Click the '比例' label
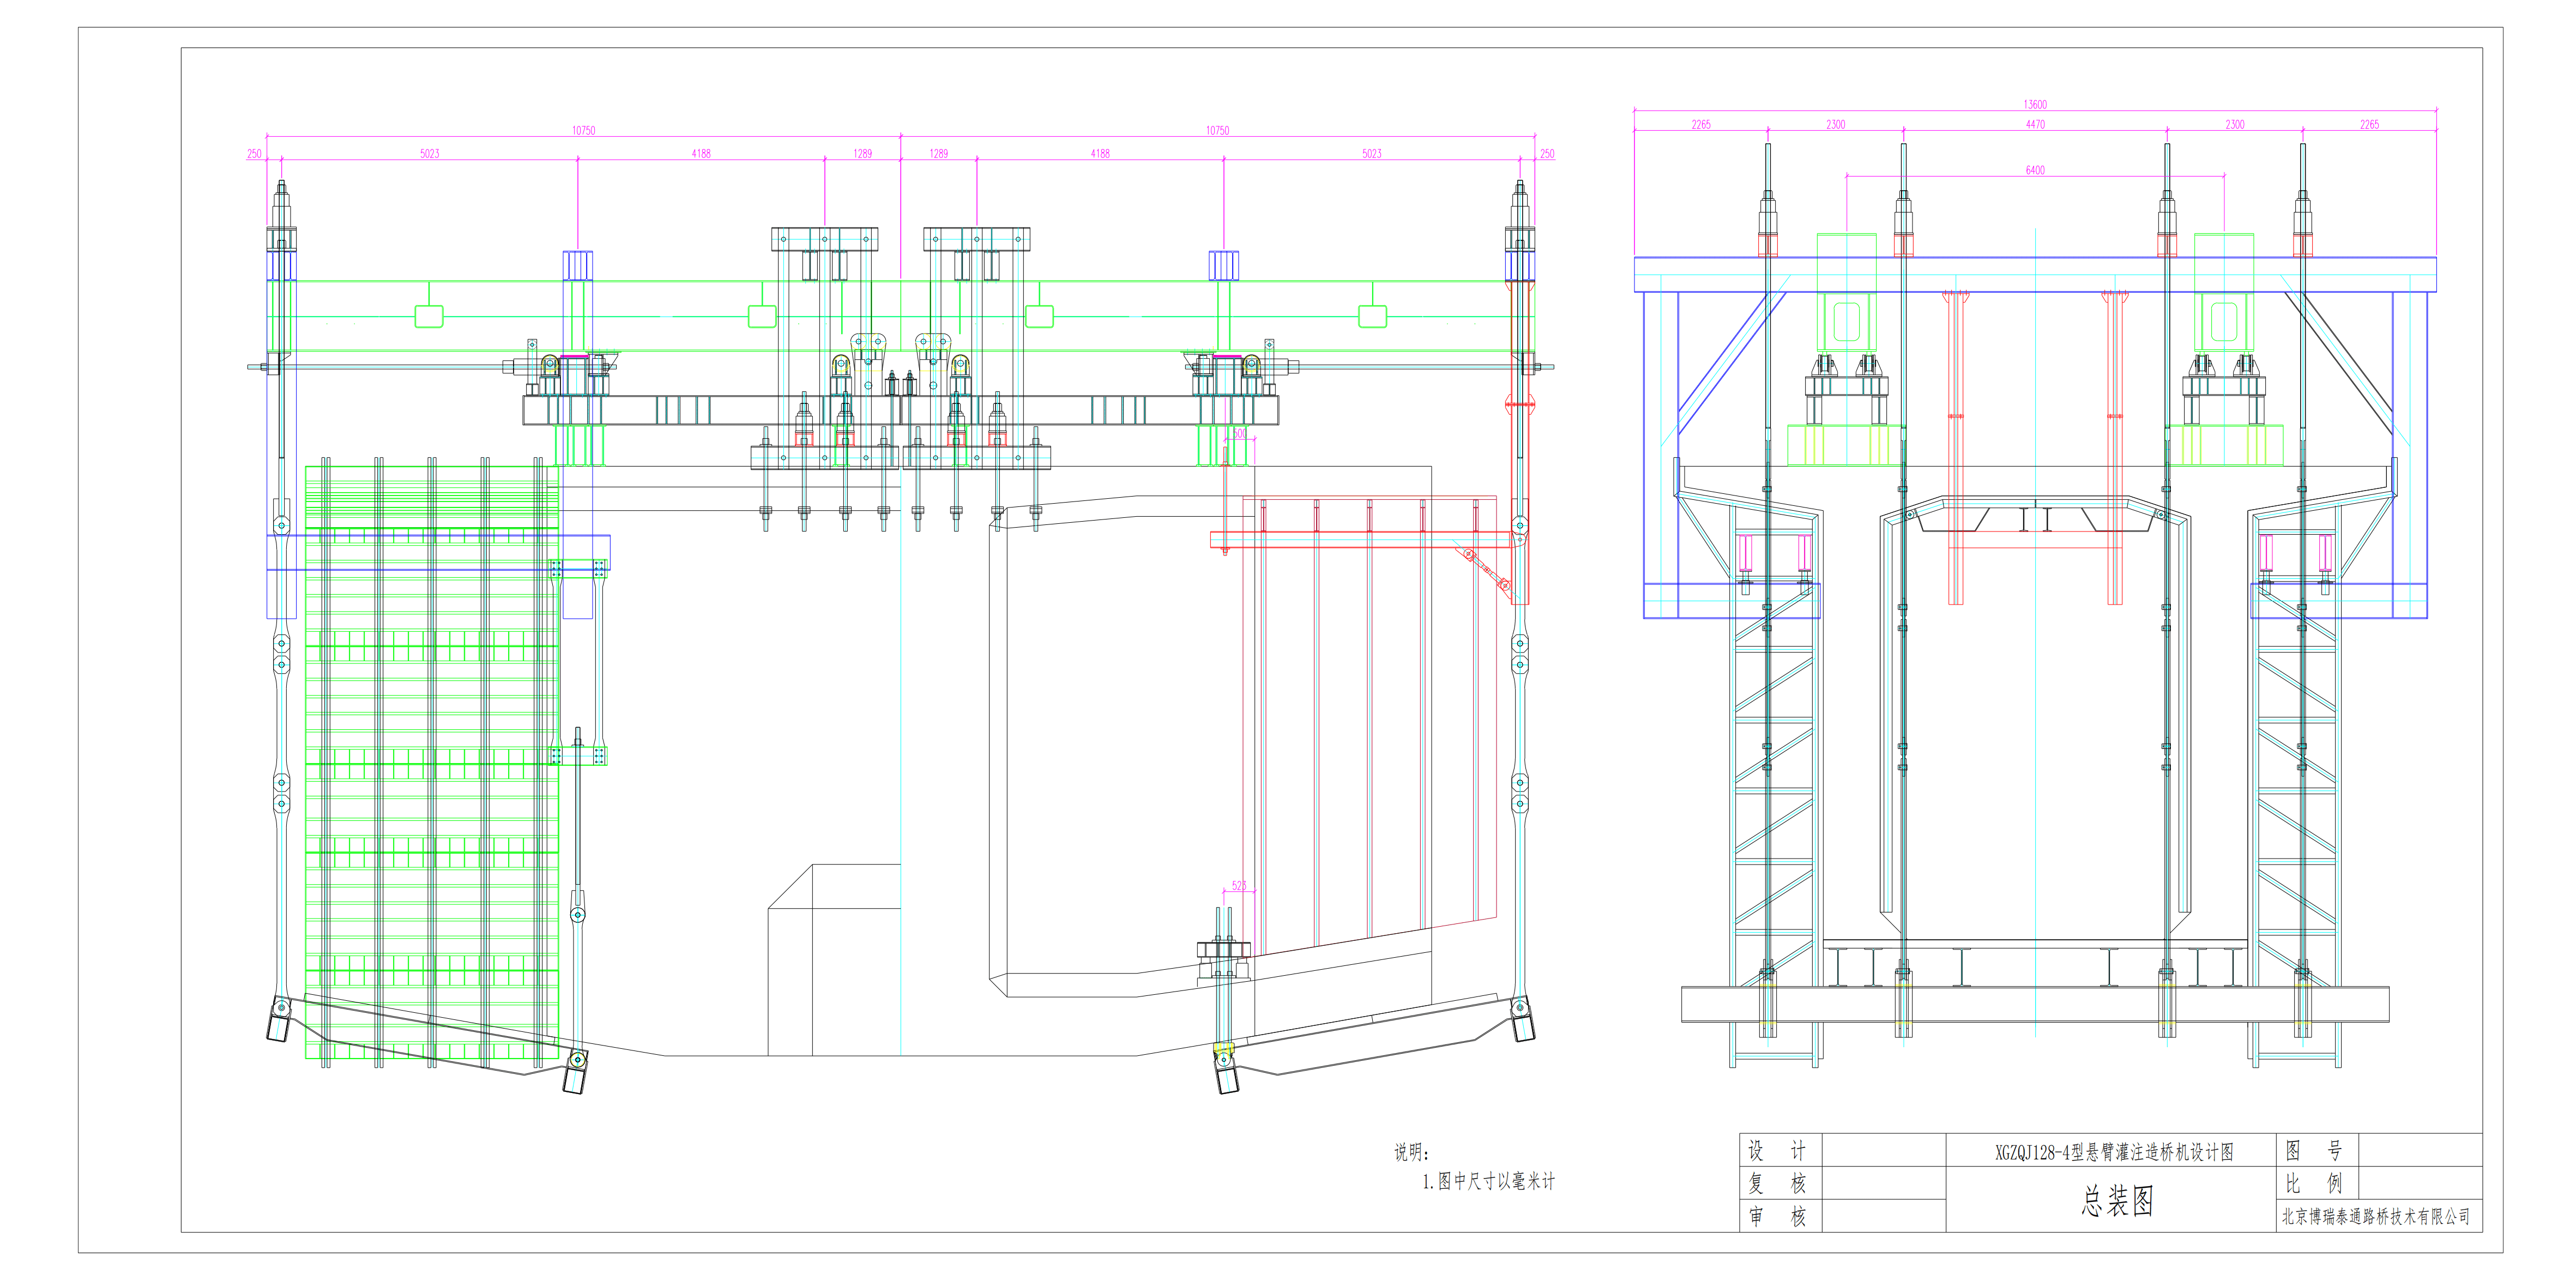 point(2314,1183)
